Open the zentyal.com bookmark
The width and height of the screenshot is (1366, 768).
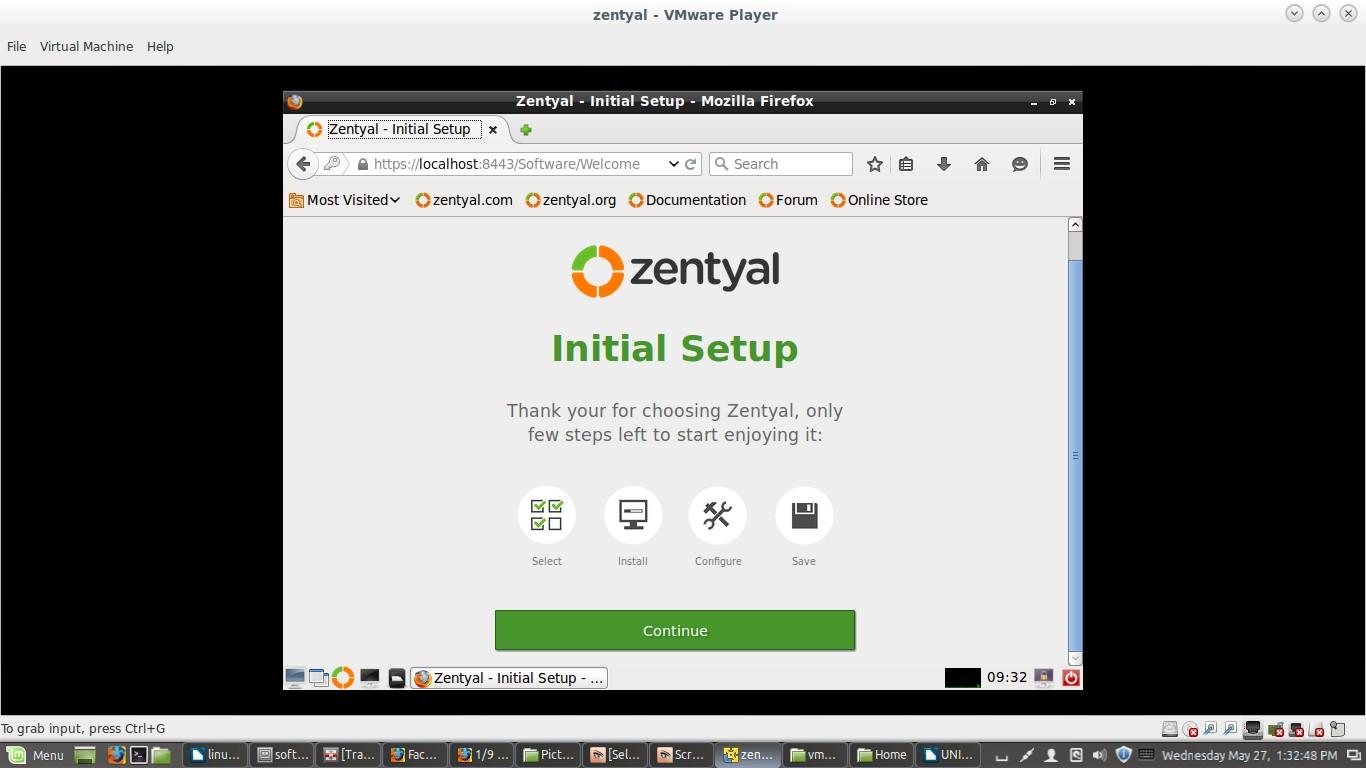pos(464,200)
